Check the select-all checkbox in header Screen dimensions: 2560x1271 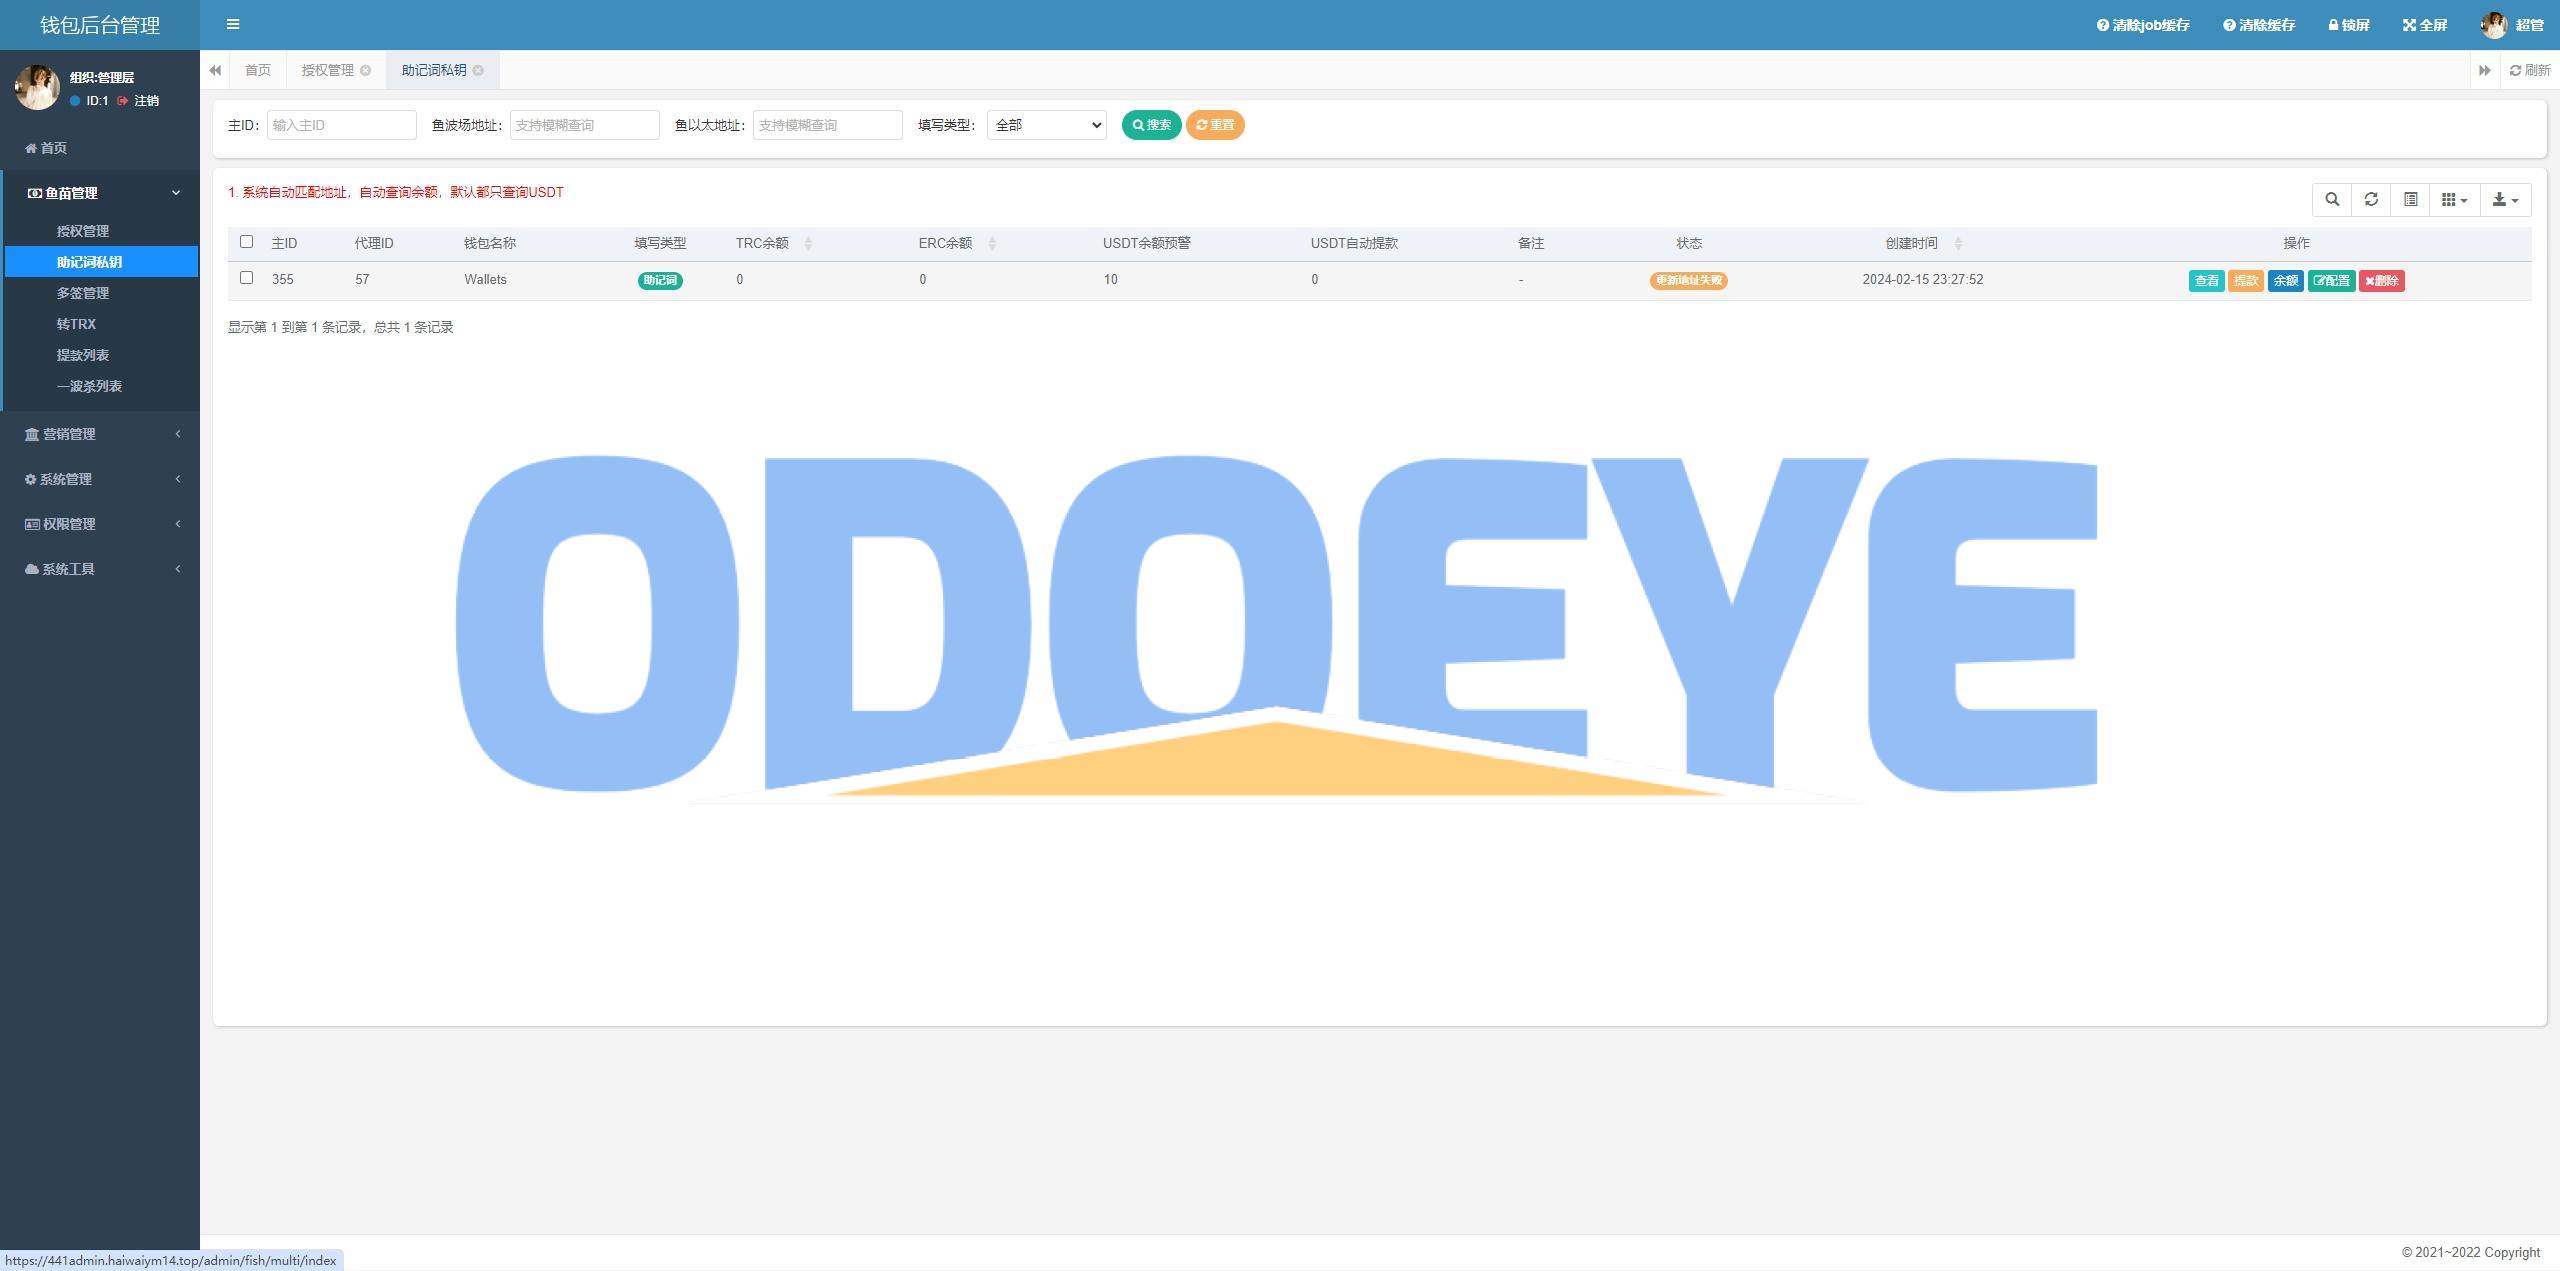tap(247, 242)
